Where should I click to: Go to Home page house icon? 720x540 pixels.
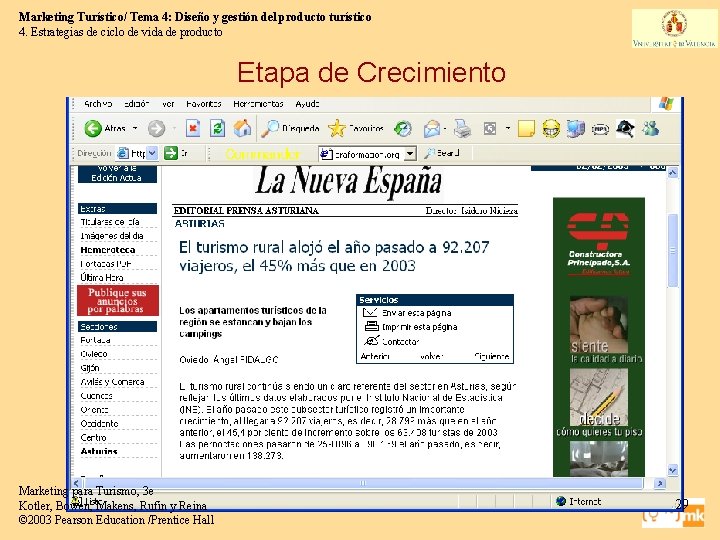point(242,128)
